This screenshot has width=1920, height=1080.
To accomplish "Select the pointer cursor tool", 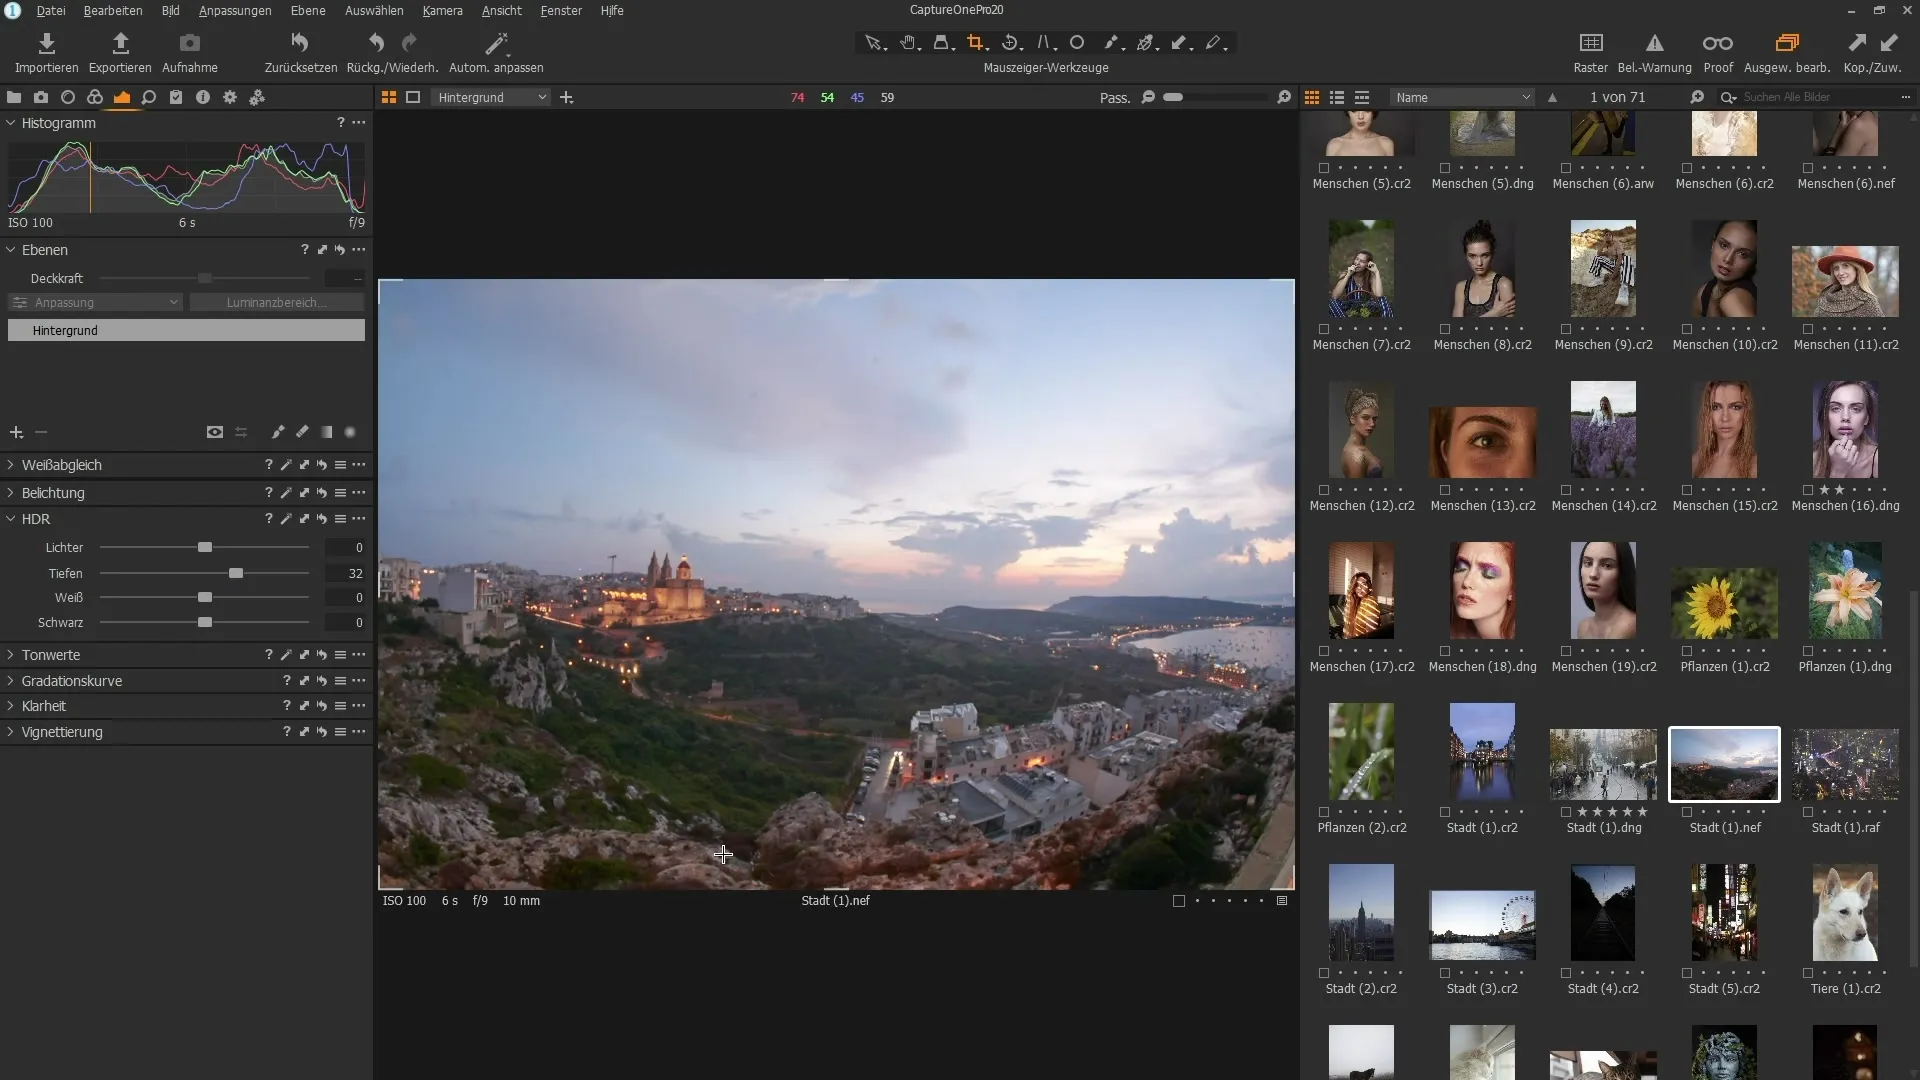I will 874,43.
